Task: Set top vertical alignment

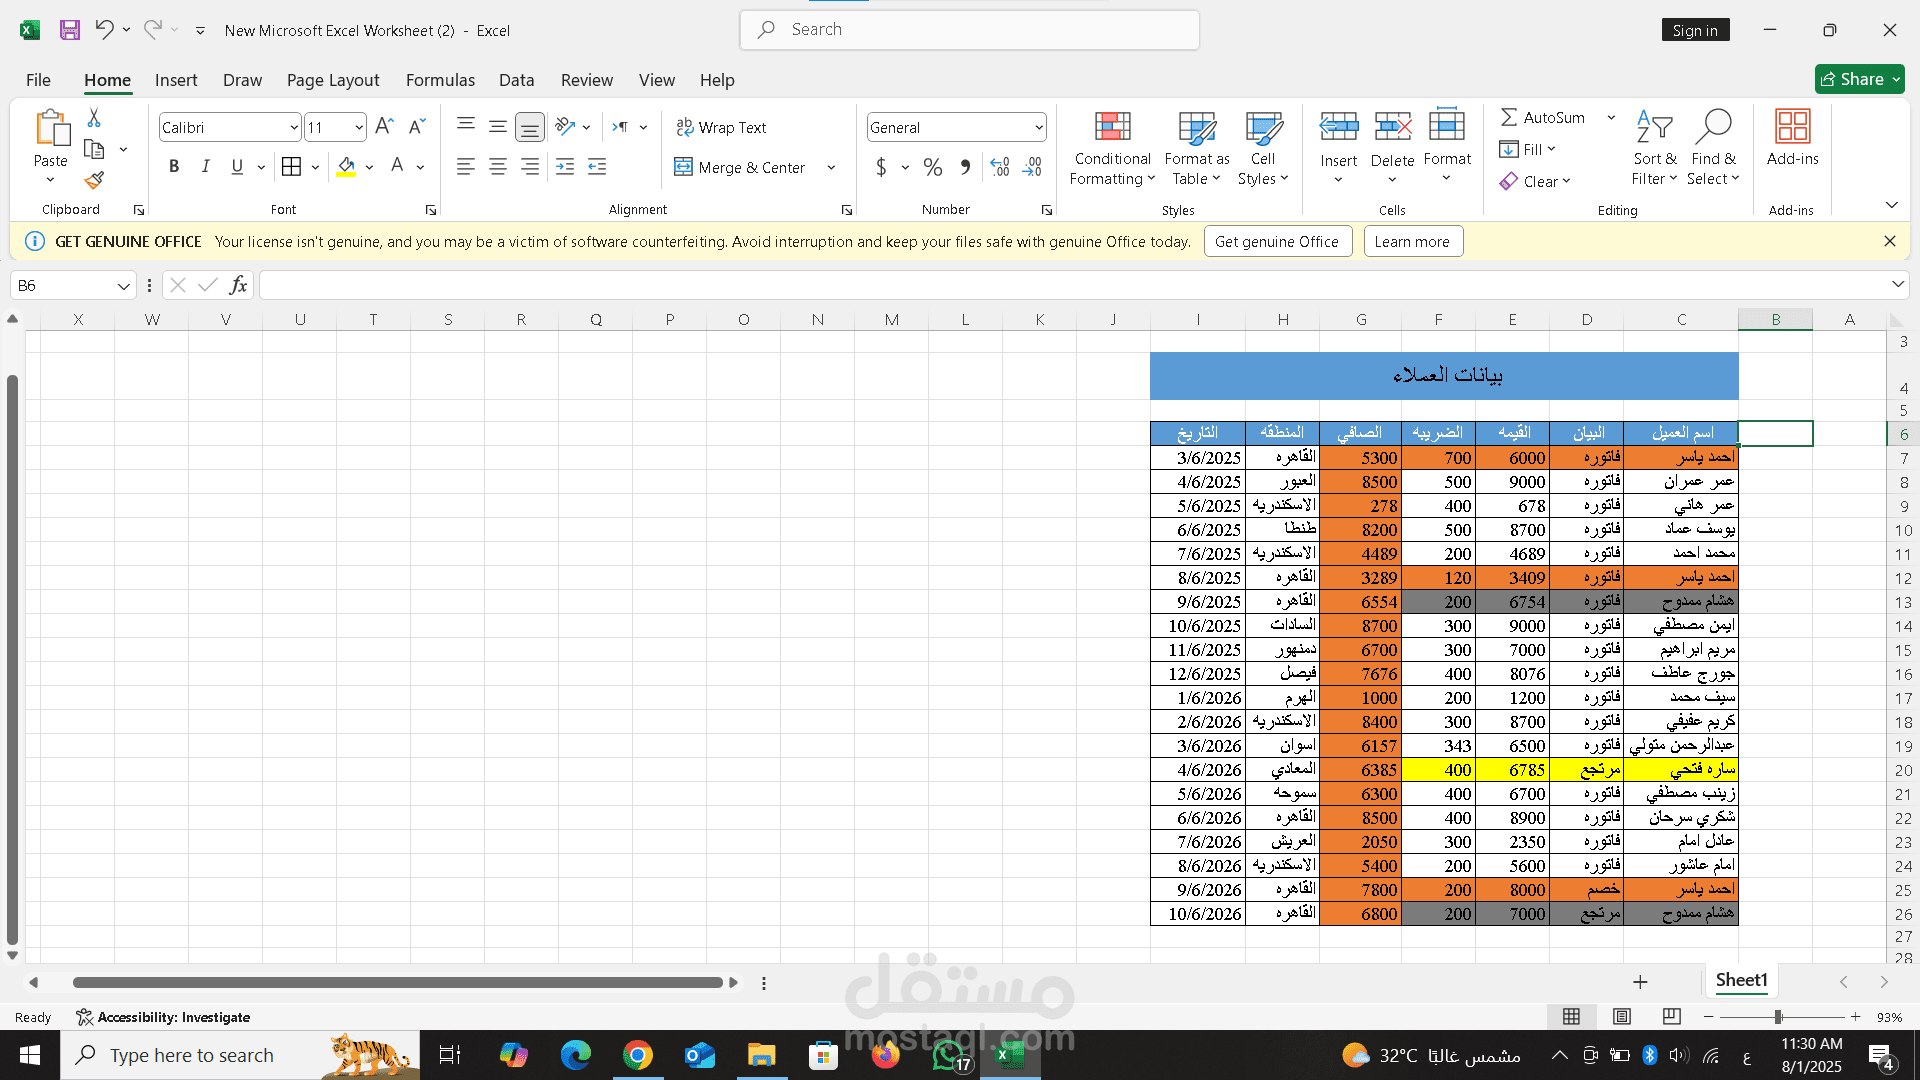Action: (466, 126)
